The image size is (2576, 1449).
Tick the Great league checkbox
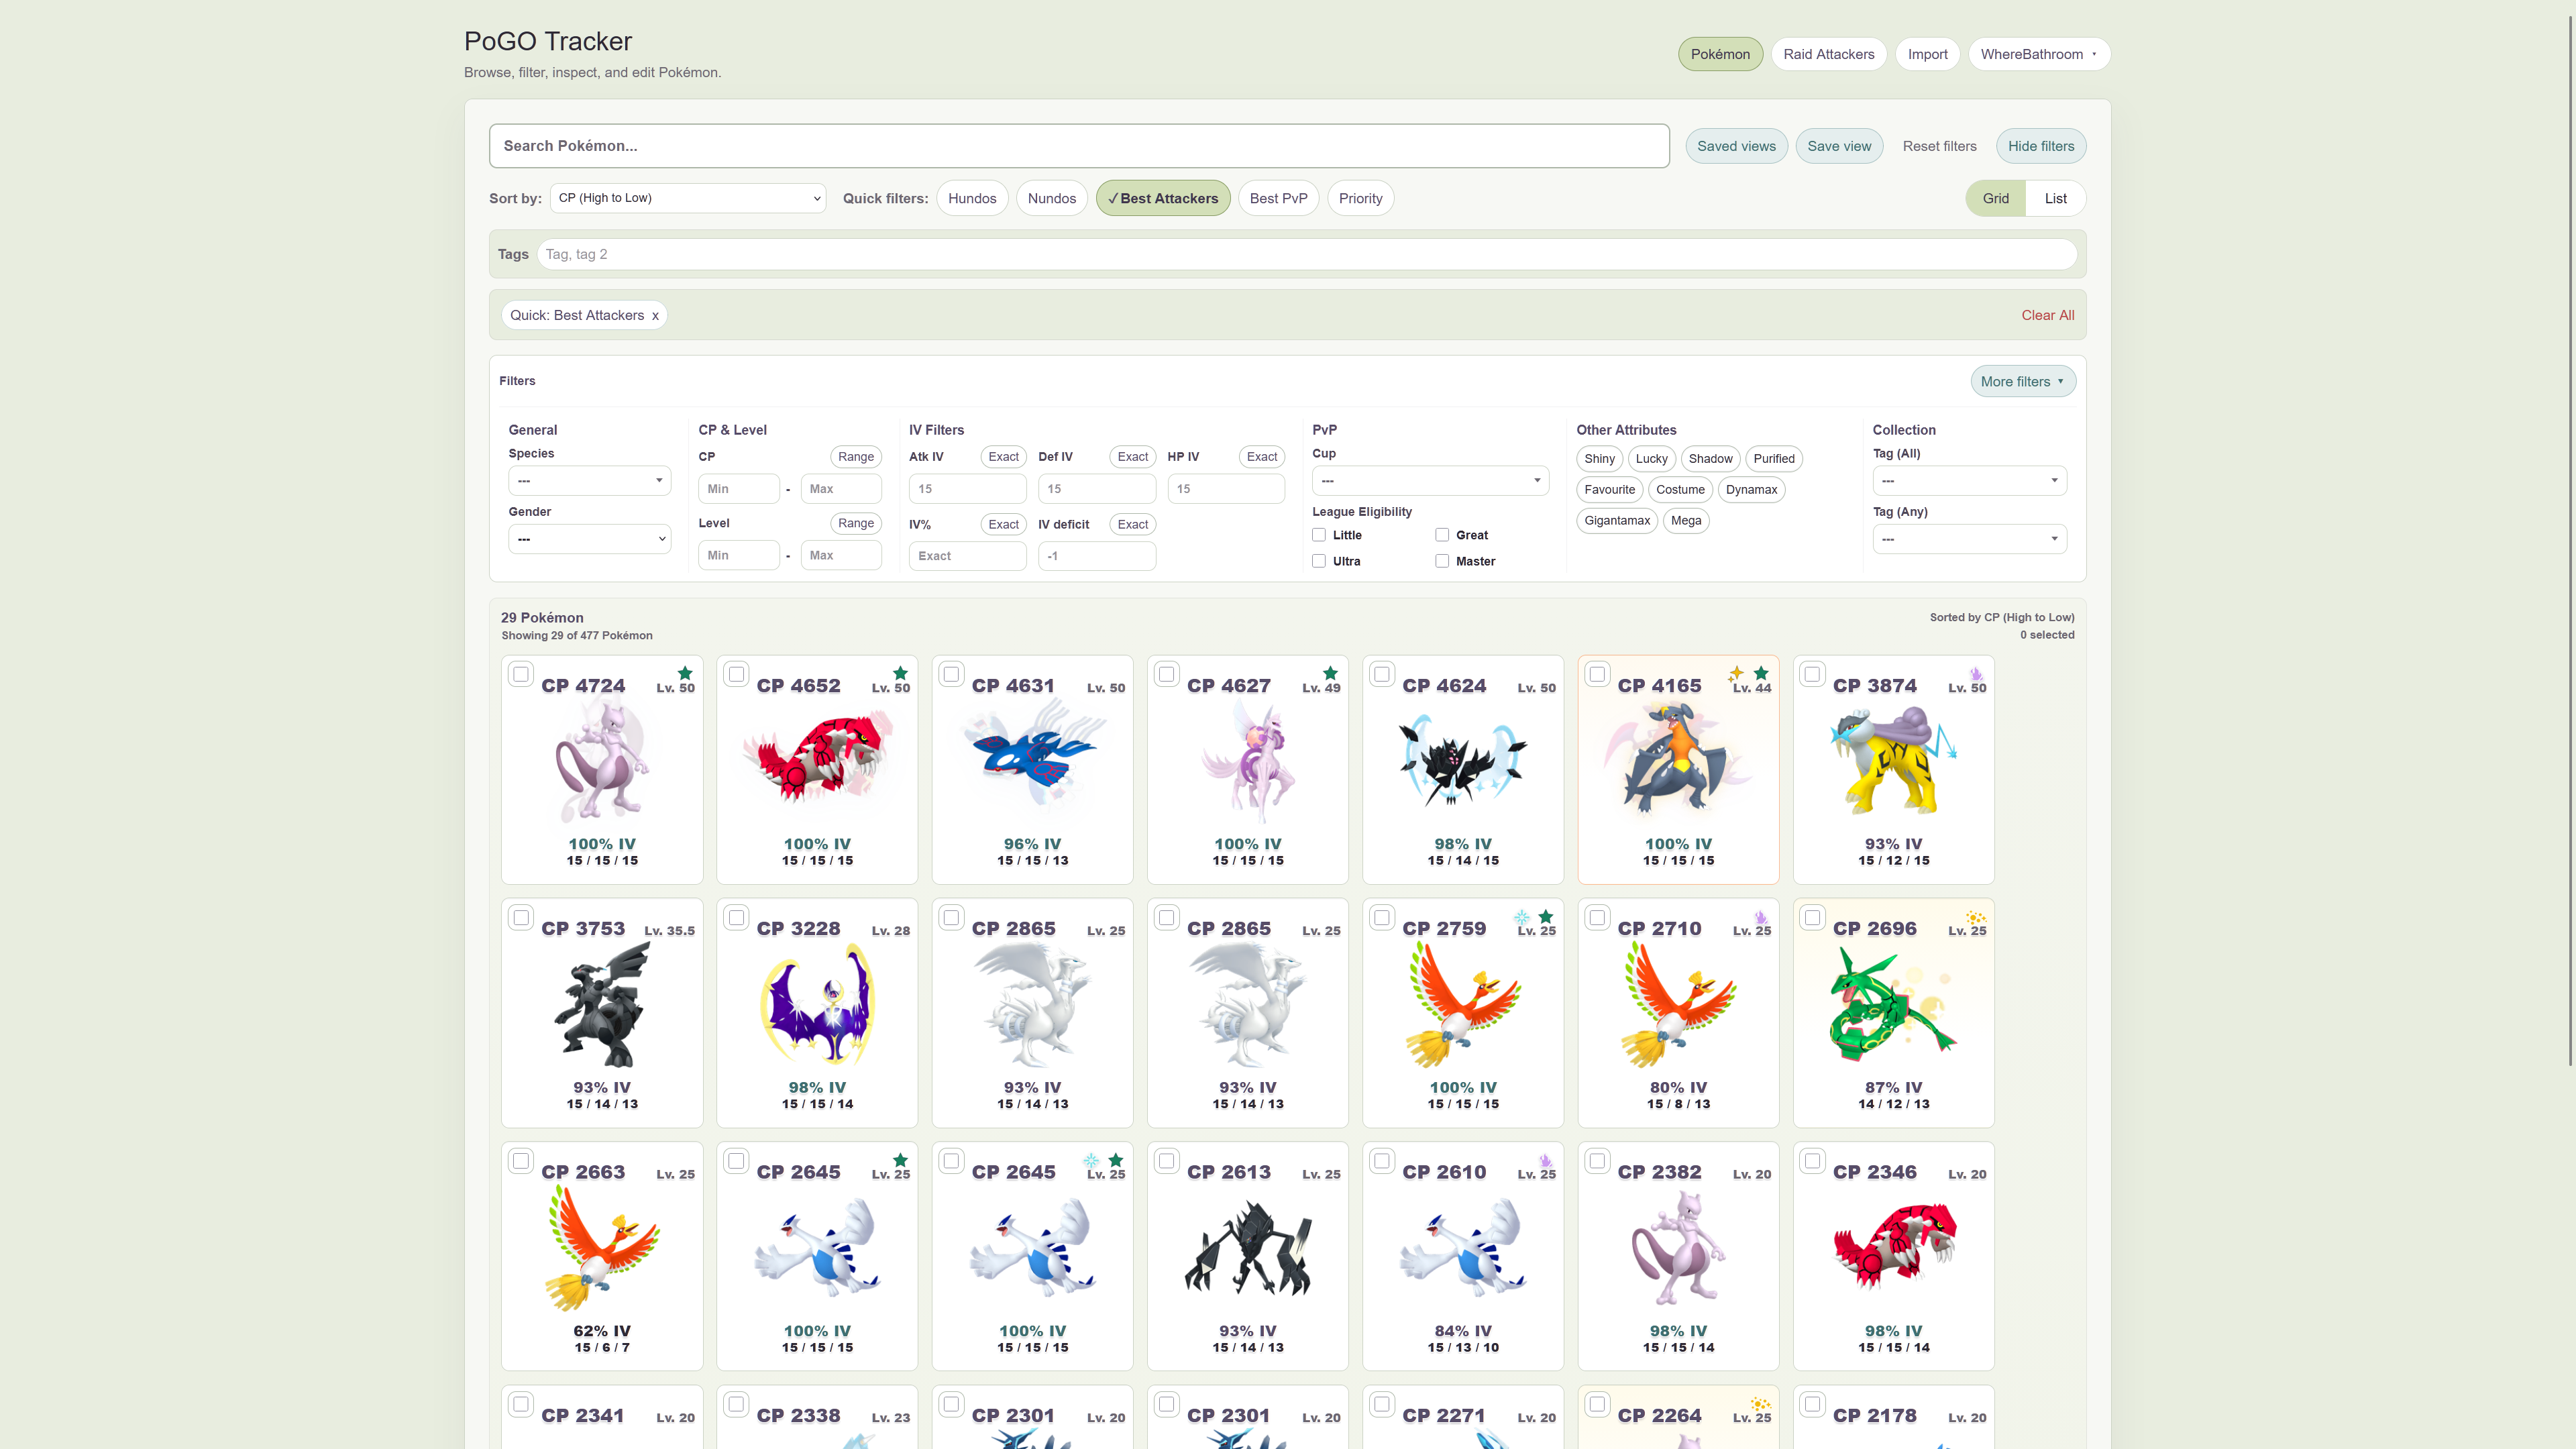click(1442, 535)
